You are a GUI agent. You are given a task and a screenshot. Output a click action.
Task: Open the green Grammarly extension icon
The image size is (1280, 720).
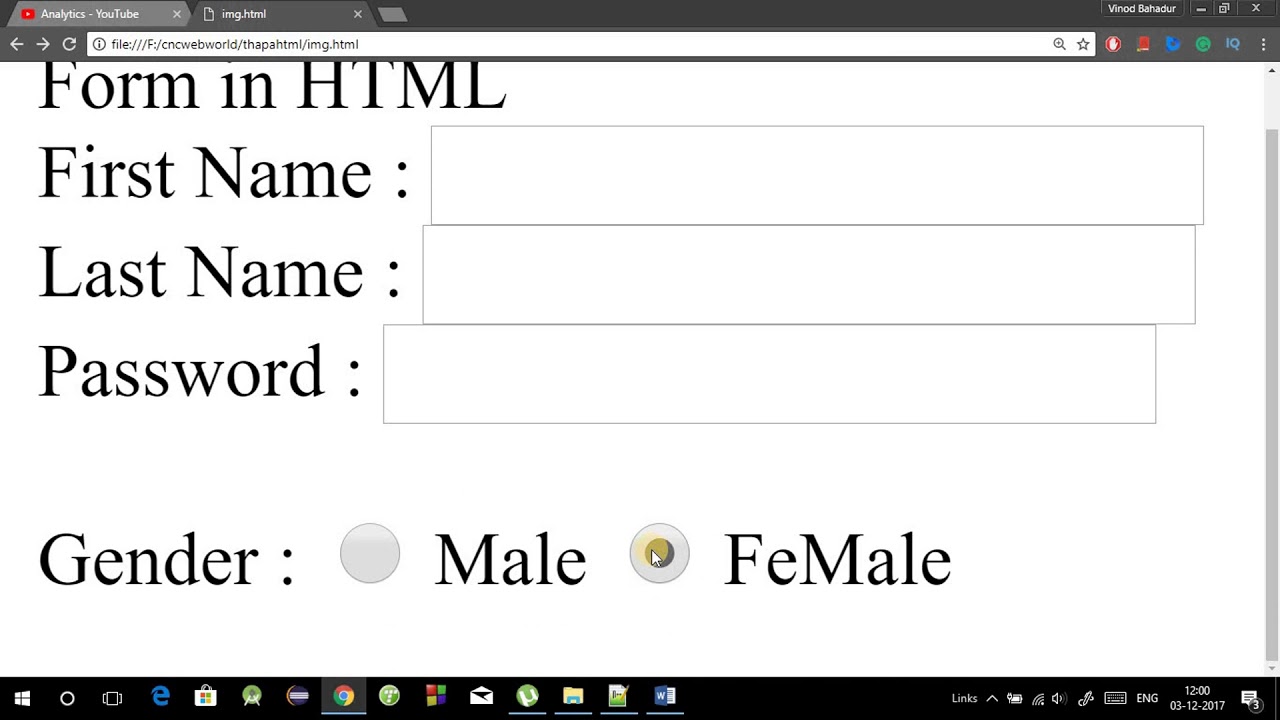1203,44
